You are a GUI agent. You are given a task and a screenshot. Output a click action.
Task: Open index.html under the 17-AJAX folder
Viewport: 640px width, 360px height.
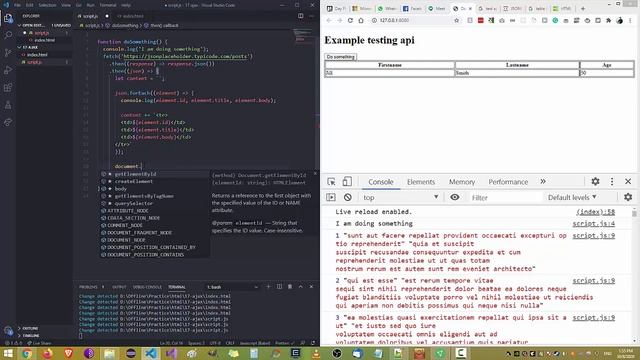point(37,55)
